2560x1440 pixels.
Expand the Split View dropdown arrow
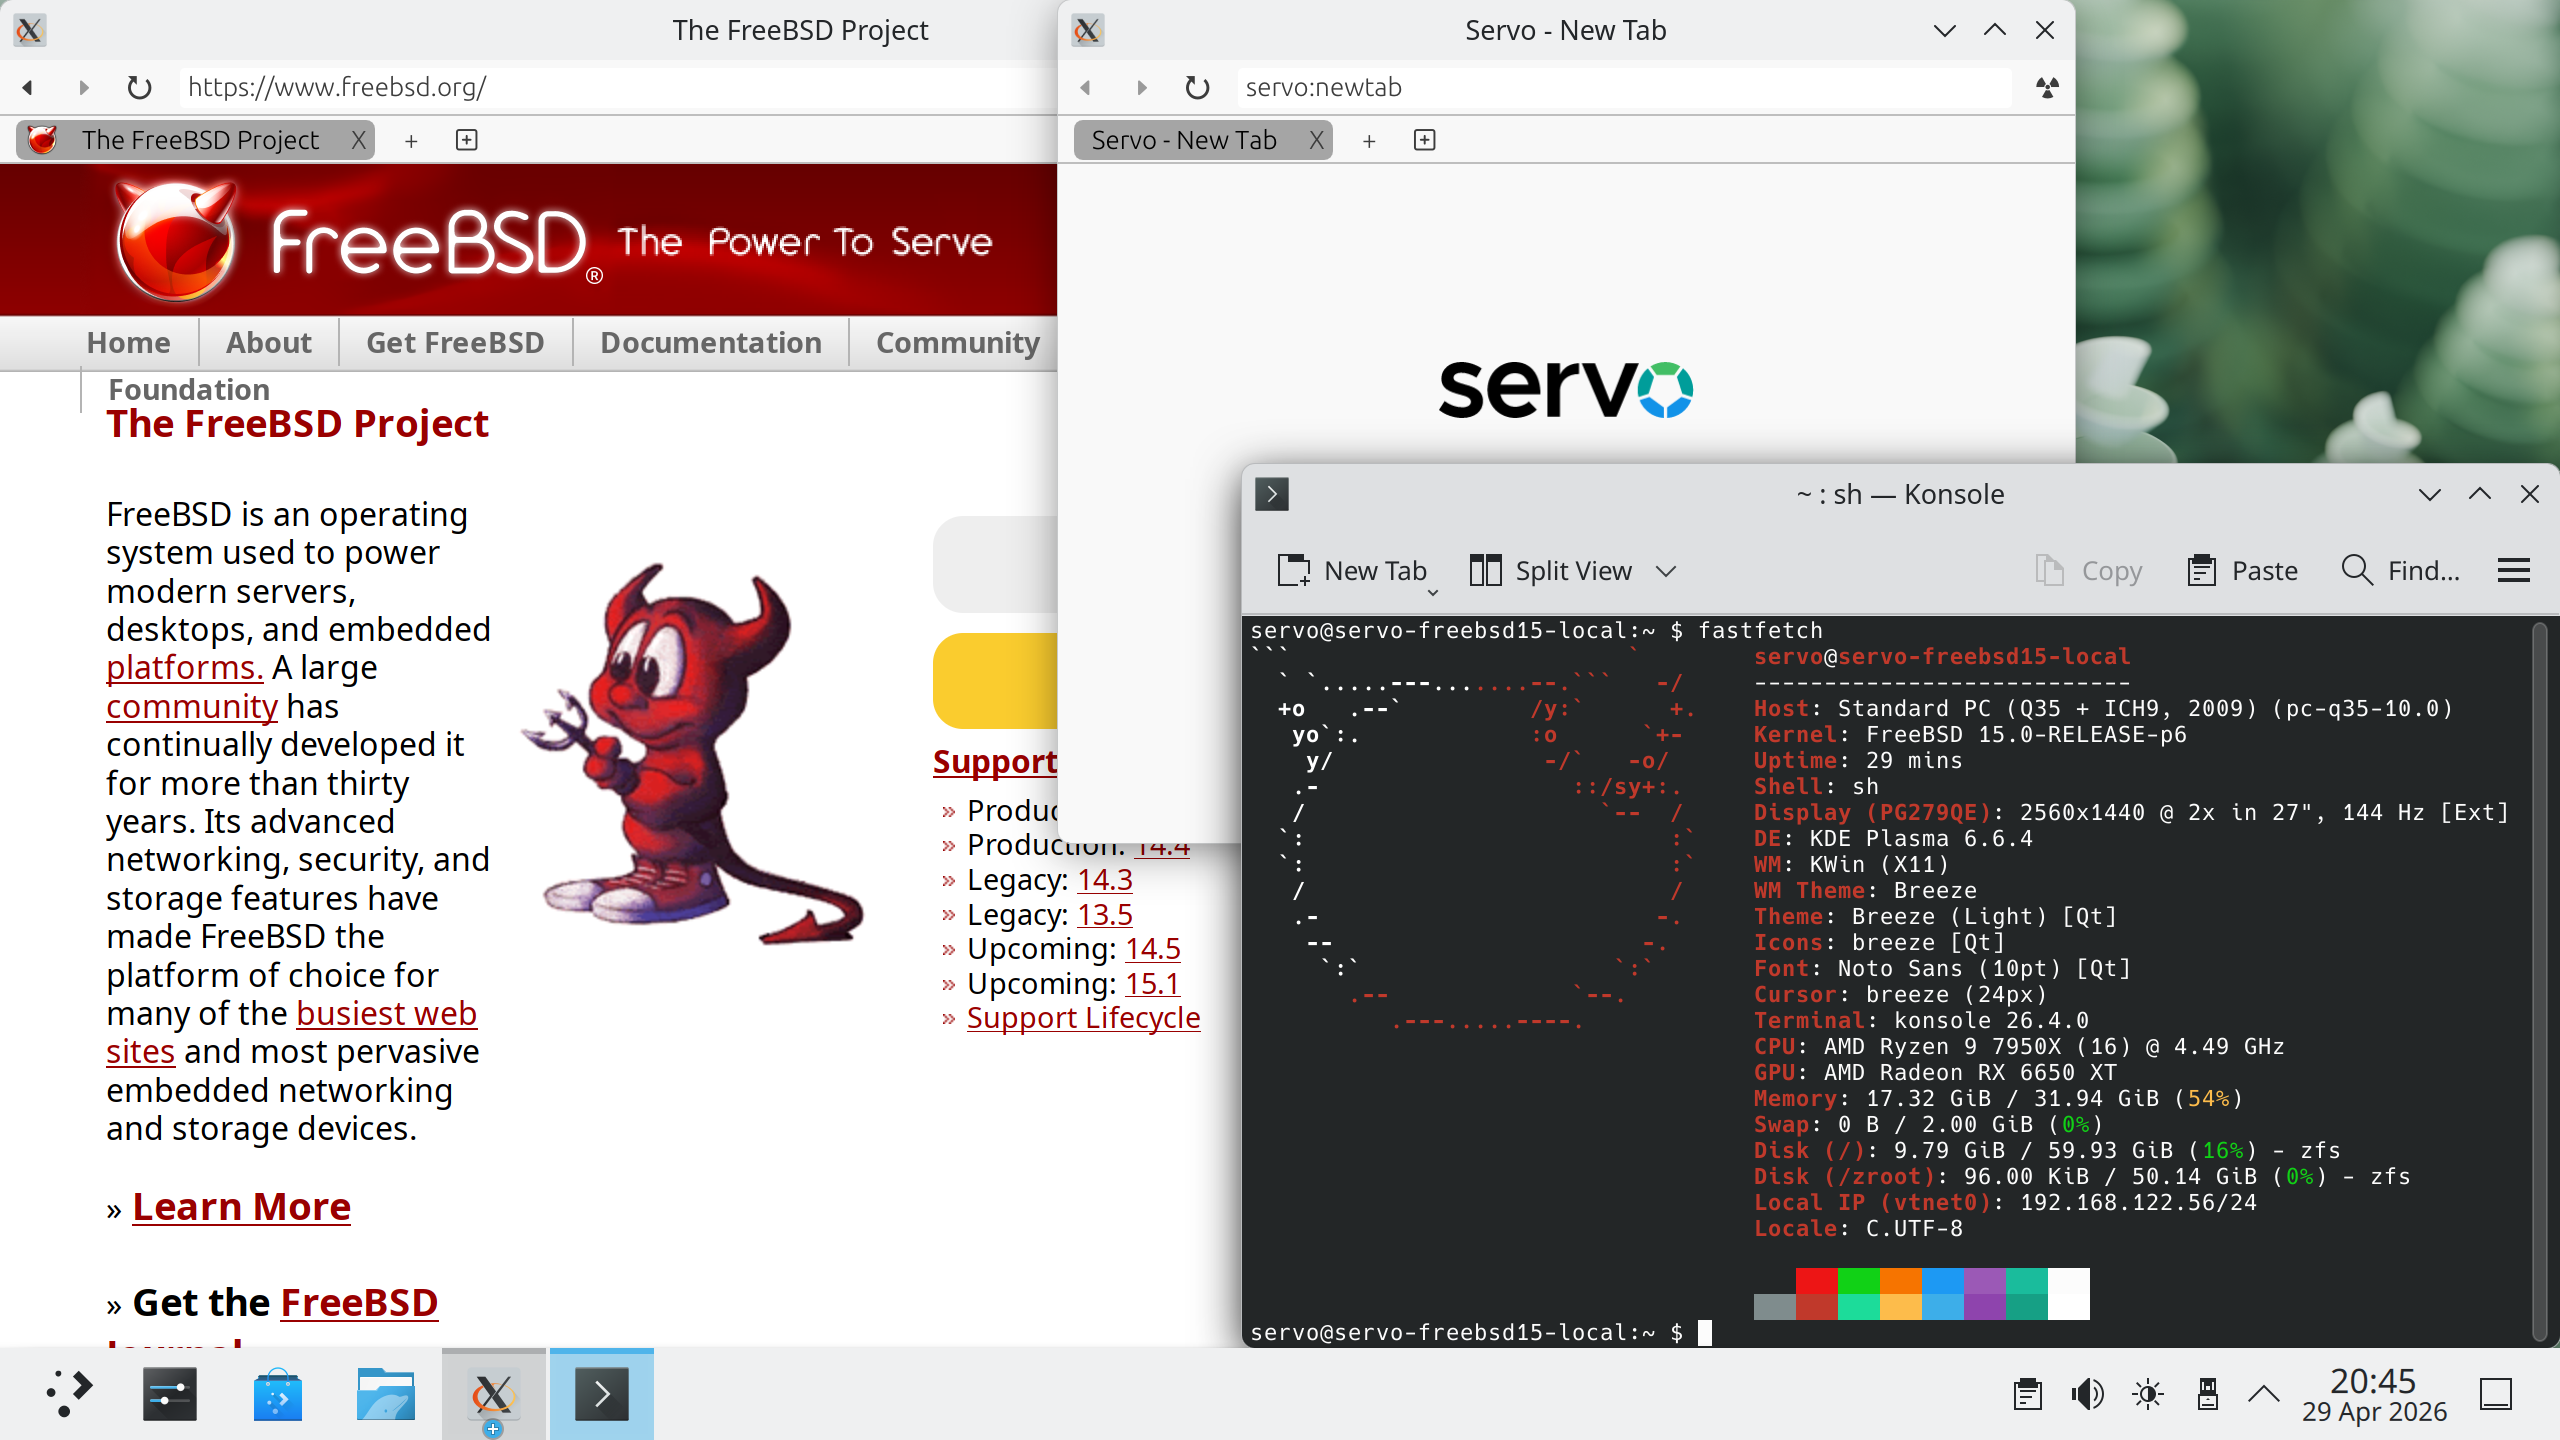pyautogui.click(x=1665, y=571)
